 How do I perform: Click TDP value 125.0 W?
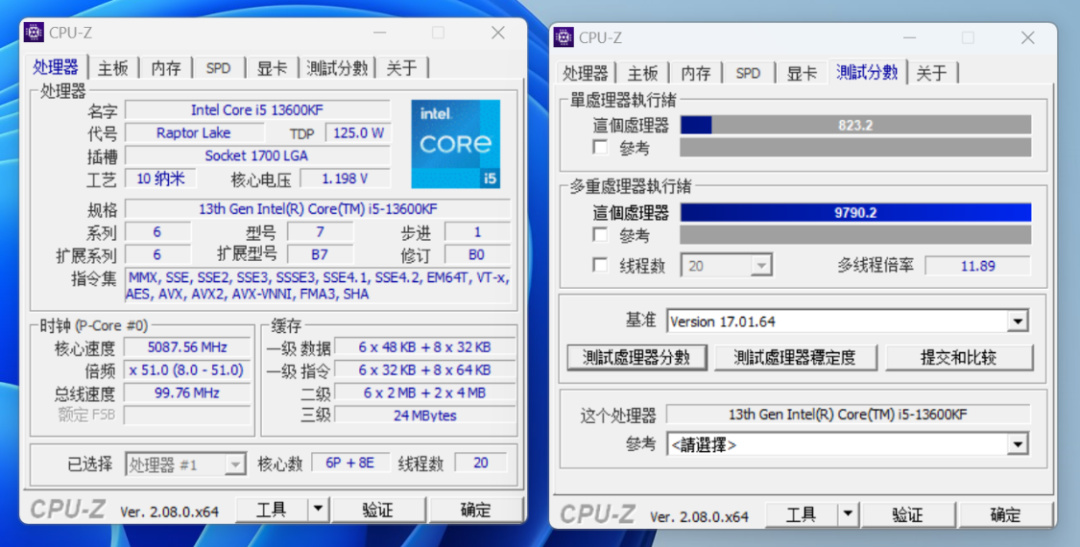pyautogui.click(x=358, y=133)
